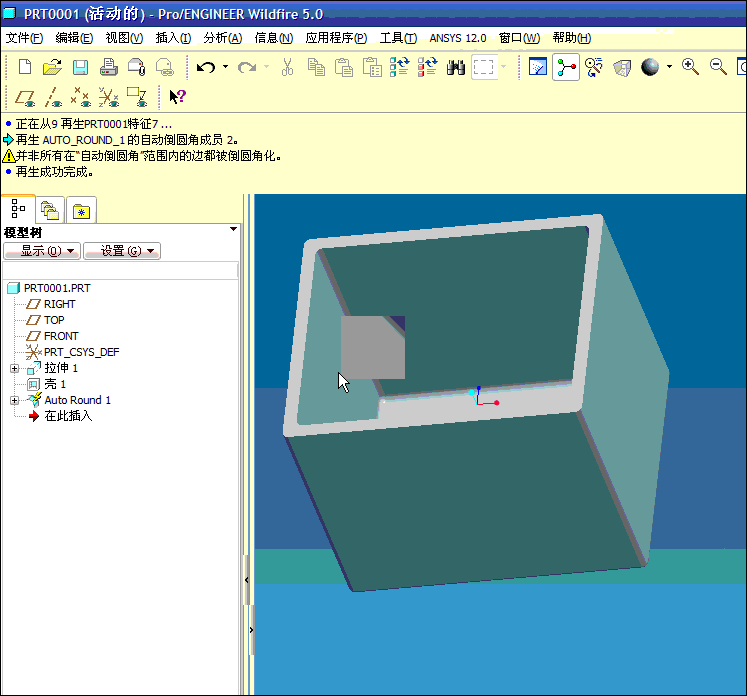The height and width of the screenshot is (696, 747).
Task: Switch to the Model Tree tab
Action: pos(18,209)
